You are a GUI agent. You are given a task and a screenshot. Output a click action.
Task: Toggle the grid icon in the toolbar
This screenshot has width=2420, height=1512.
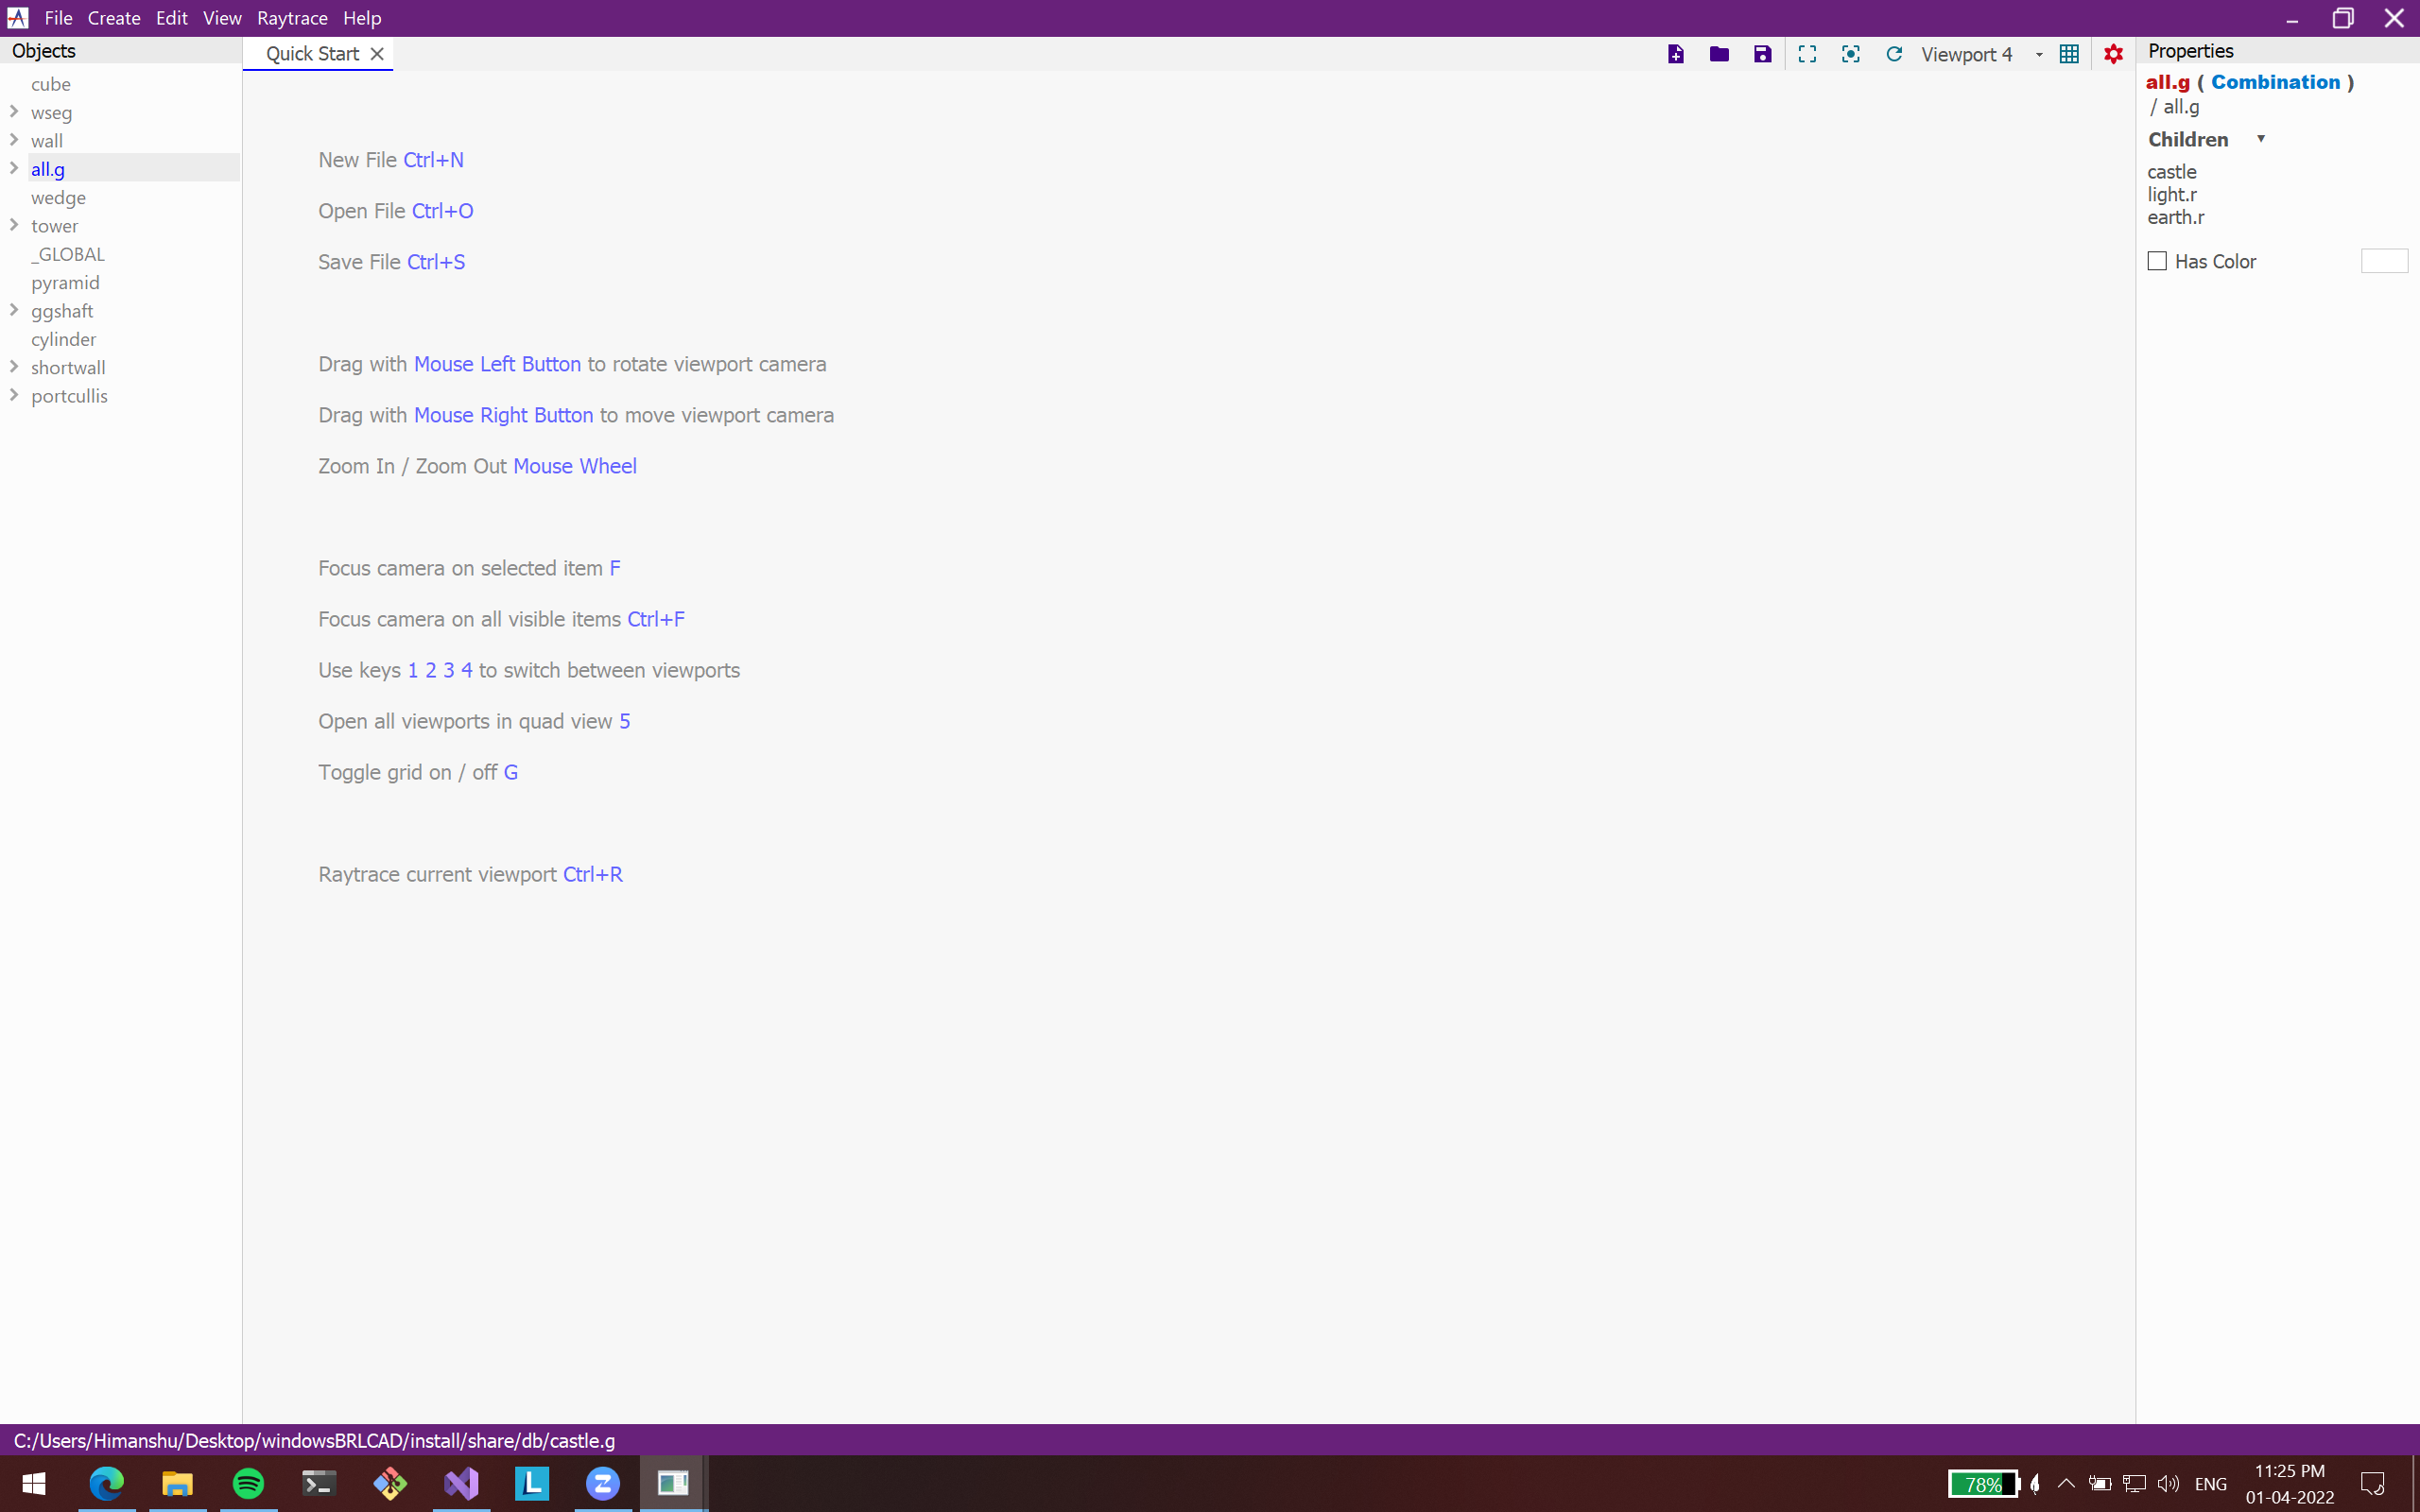tap(2069, 54)
